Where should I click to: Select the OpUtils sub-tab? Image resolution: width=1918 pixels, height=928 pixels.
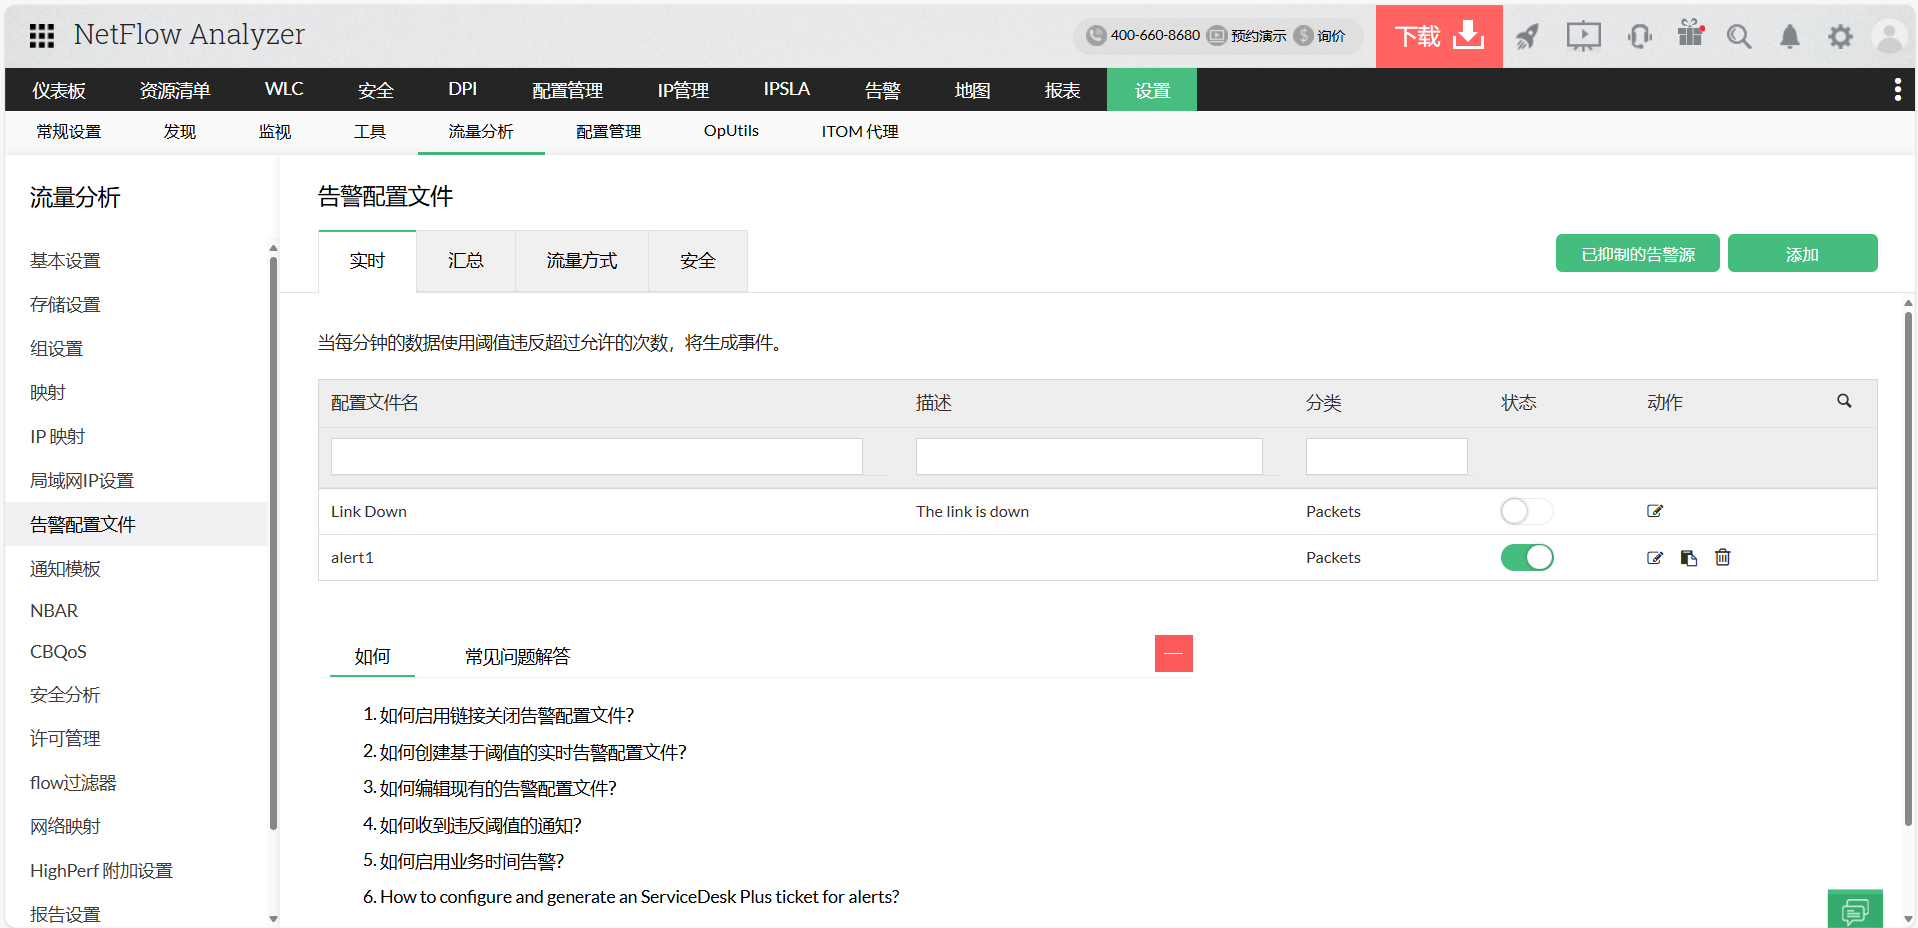(x=731, y=131)
